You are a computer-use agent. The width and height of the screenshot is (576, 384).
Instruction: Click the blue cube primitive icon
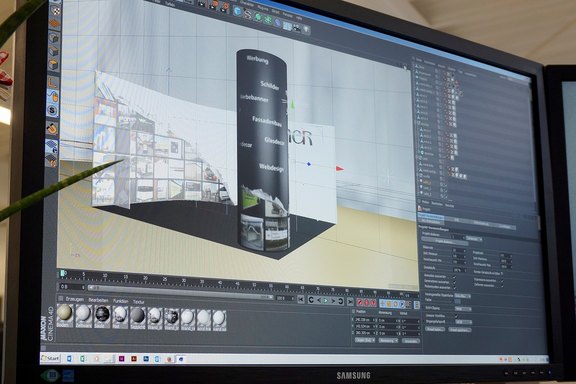coord(238,11)
